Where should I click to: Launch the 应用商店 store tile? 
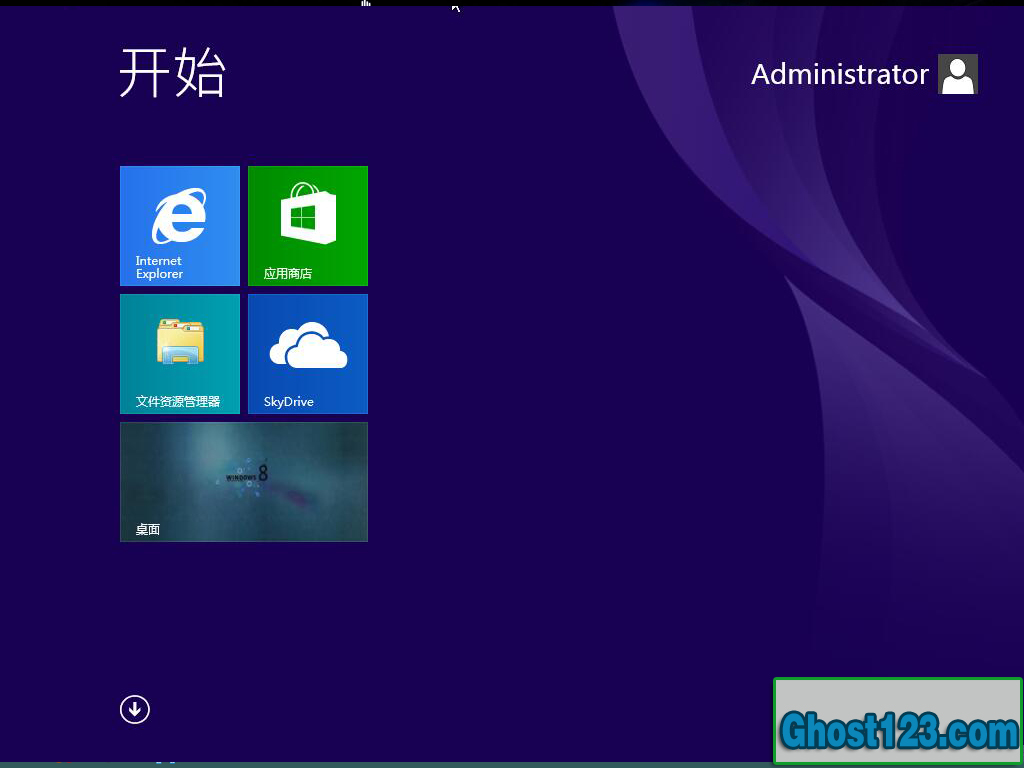[308, 226]
